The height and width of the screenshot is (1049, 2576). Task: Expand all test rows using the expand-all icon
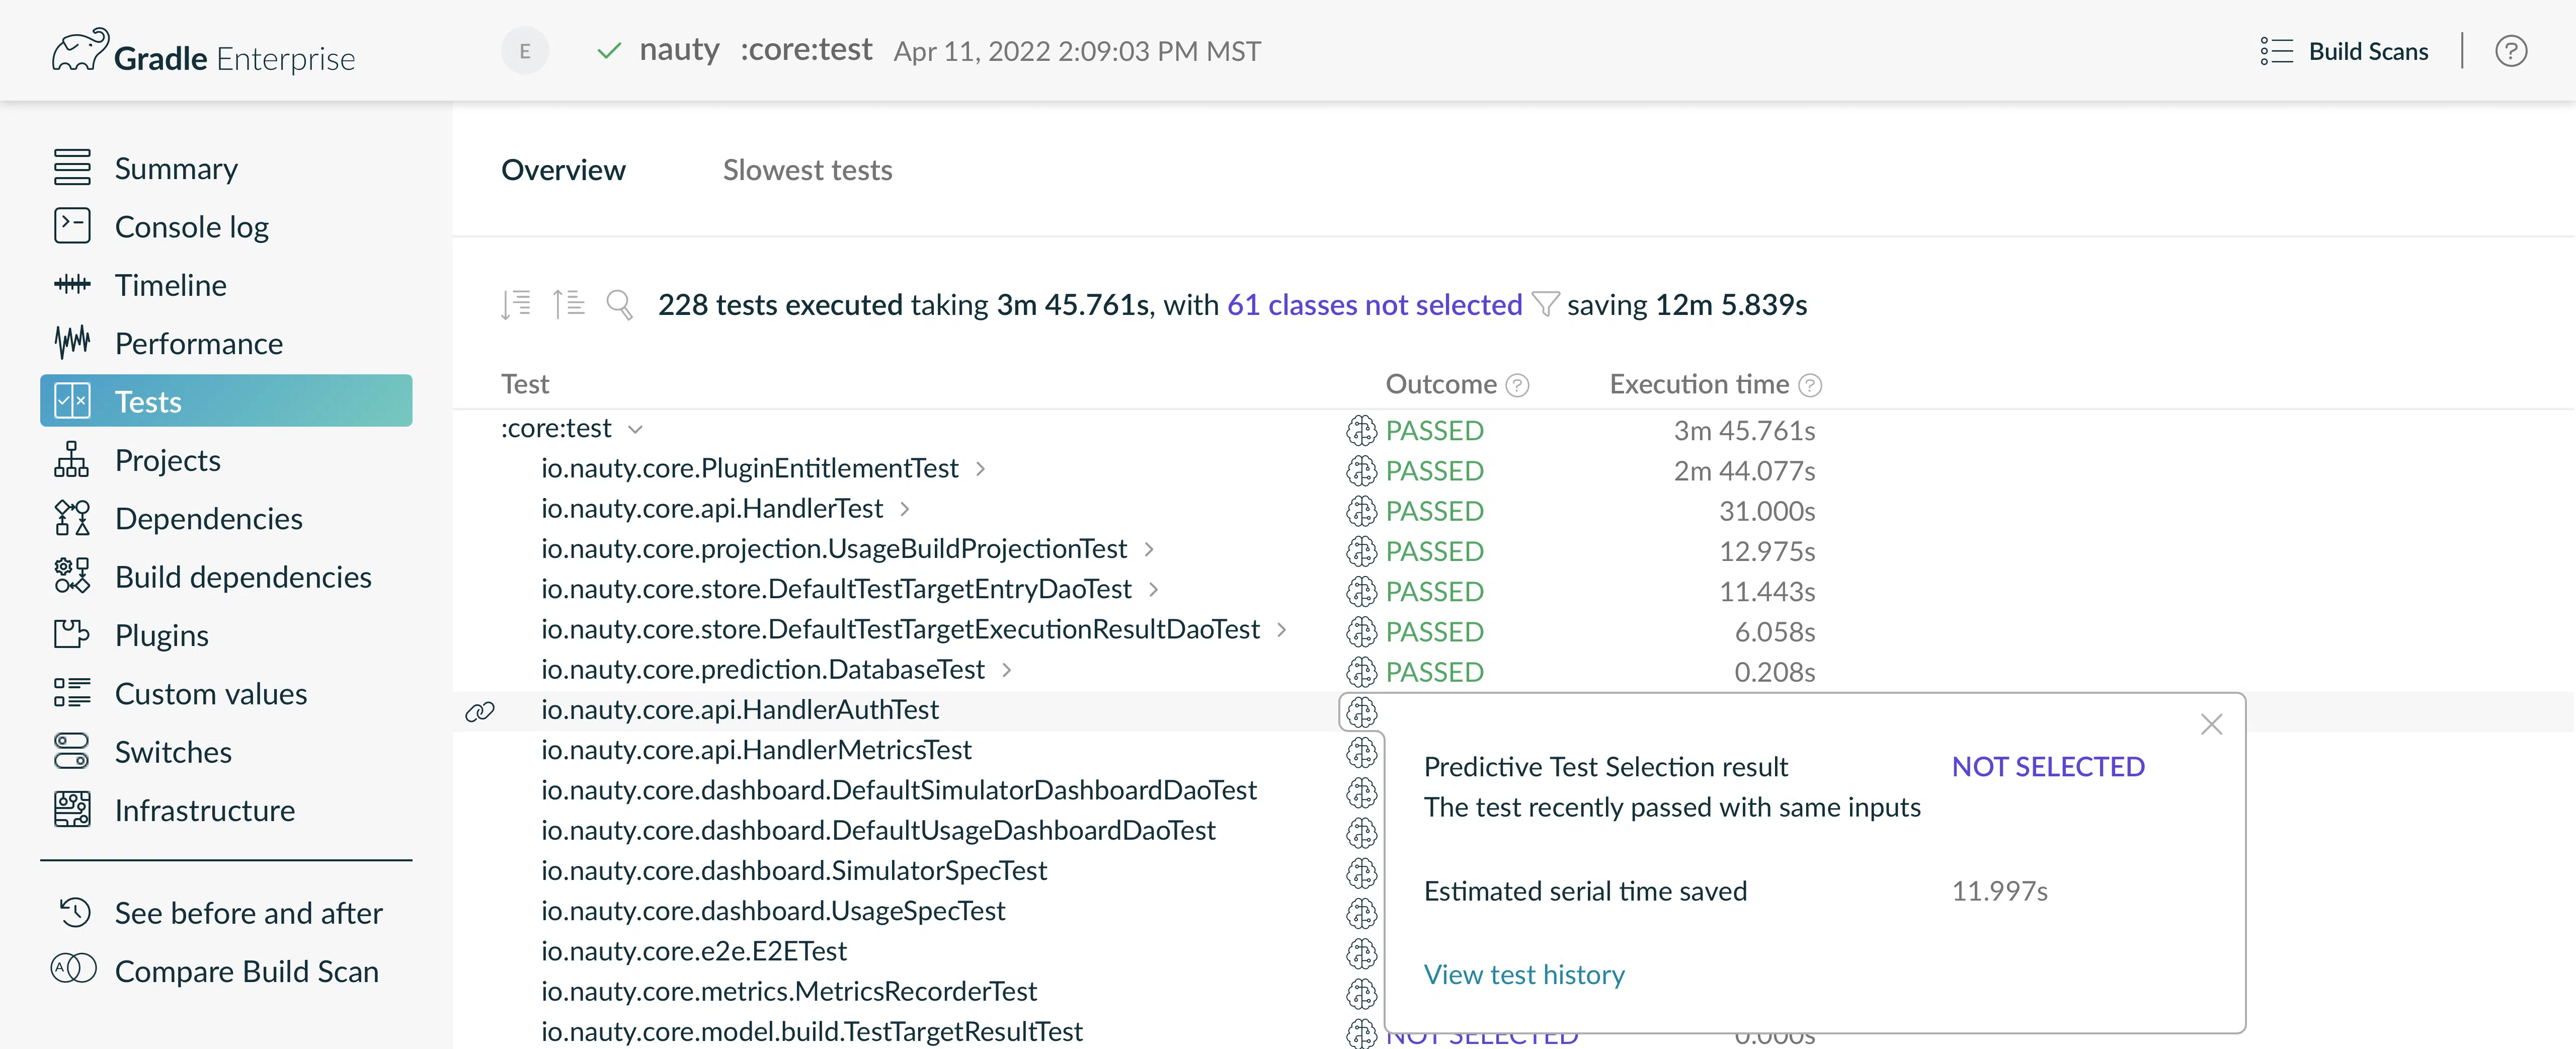(x=516, y=304)
